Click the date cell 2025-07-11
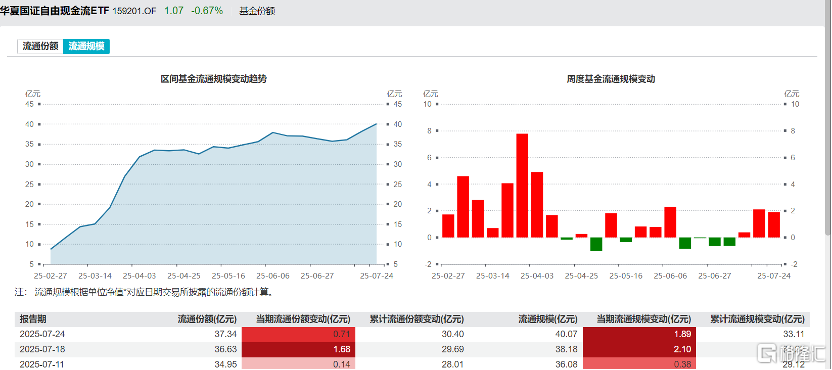This screenshot has width=832, height=370. (x=42, y=364)
